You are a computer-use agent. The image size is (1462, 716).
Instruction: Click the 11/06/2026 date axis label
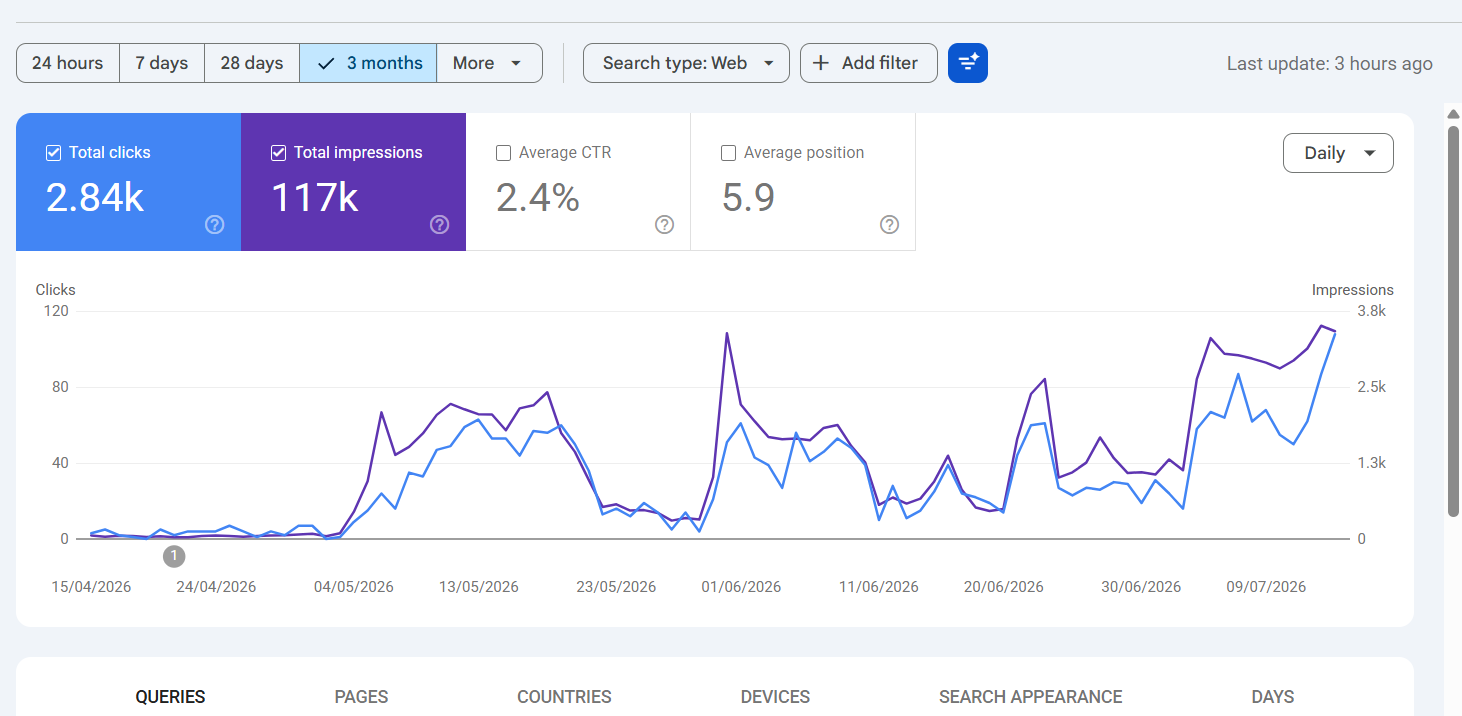879,587
